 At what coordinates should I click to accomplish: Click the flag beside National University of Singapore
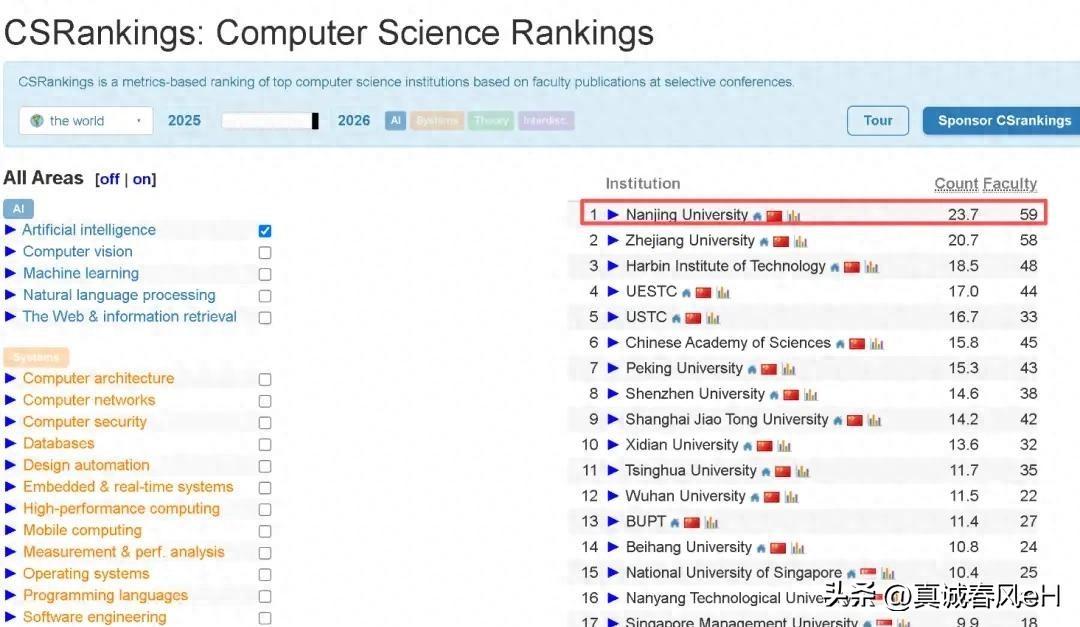click(868, 572)
